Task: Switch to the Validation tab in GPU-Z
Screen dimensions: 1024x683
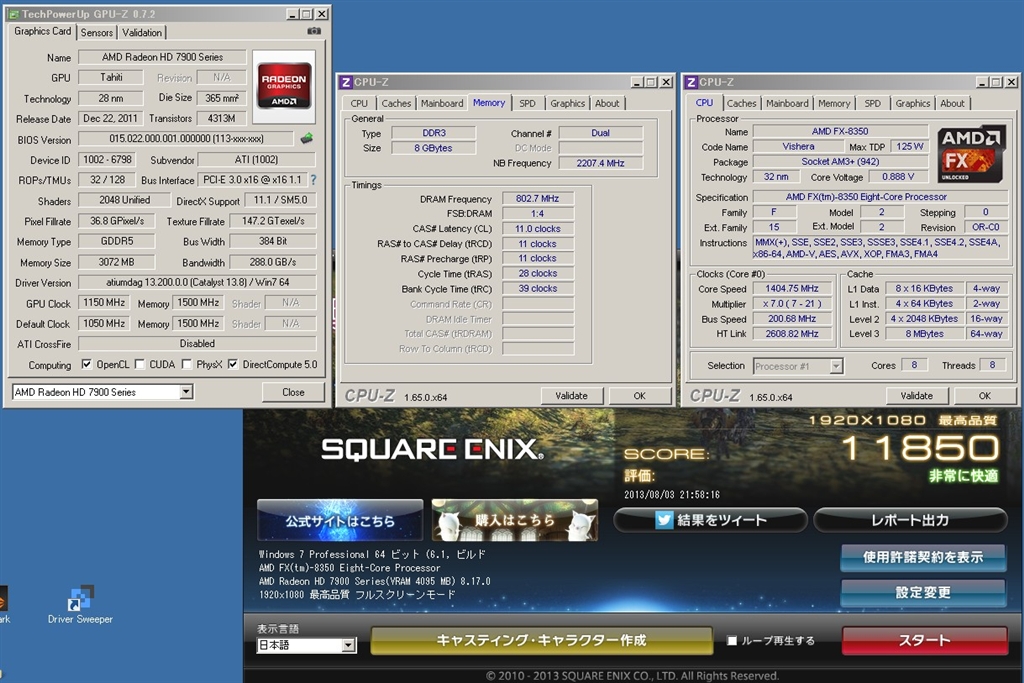Action: (142, 32)
